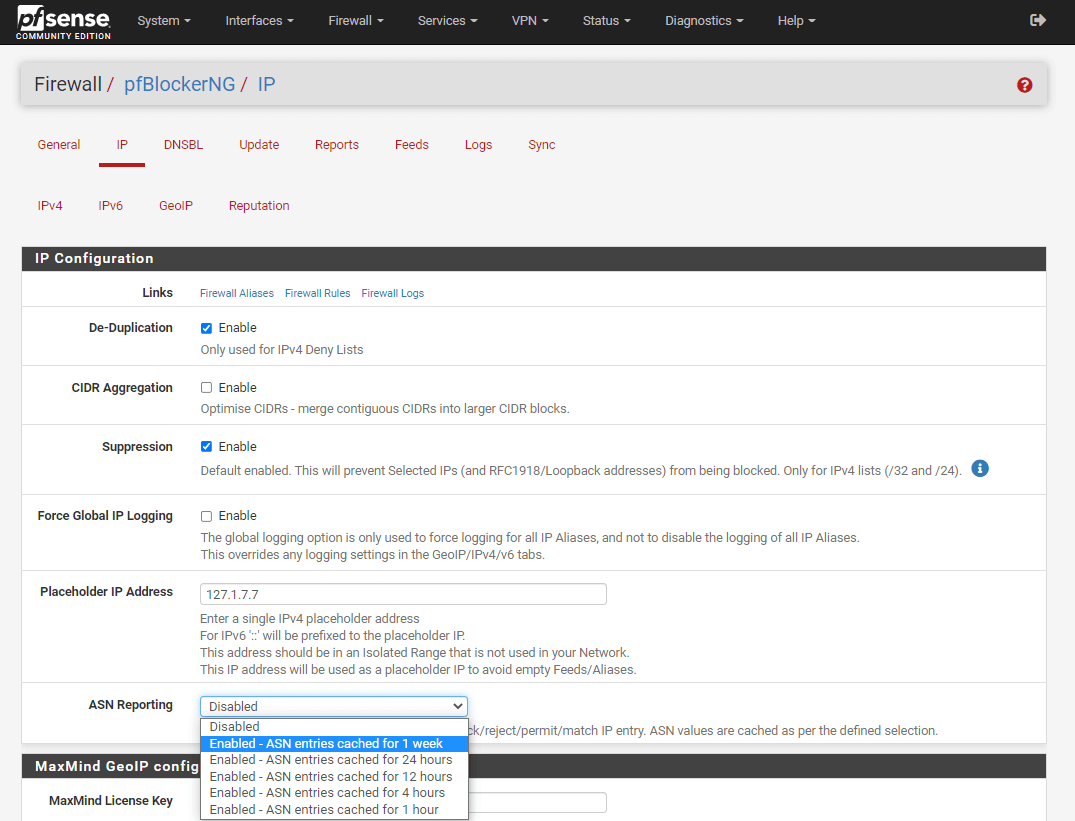Open the GeoIP sub-tab
The height and width of the screenshot is (821, 1075).
click(176, 206)
